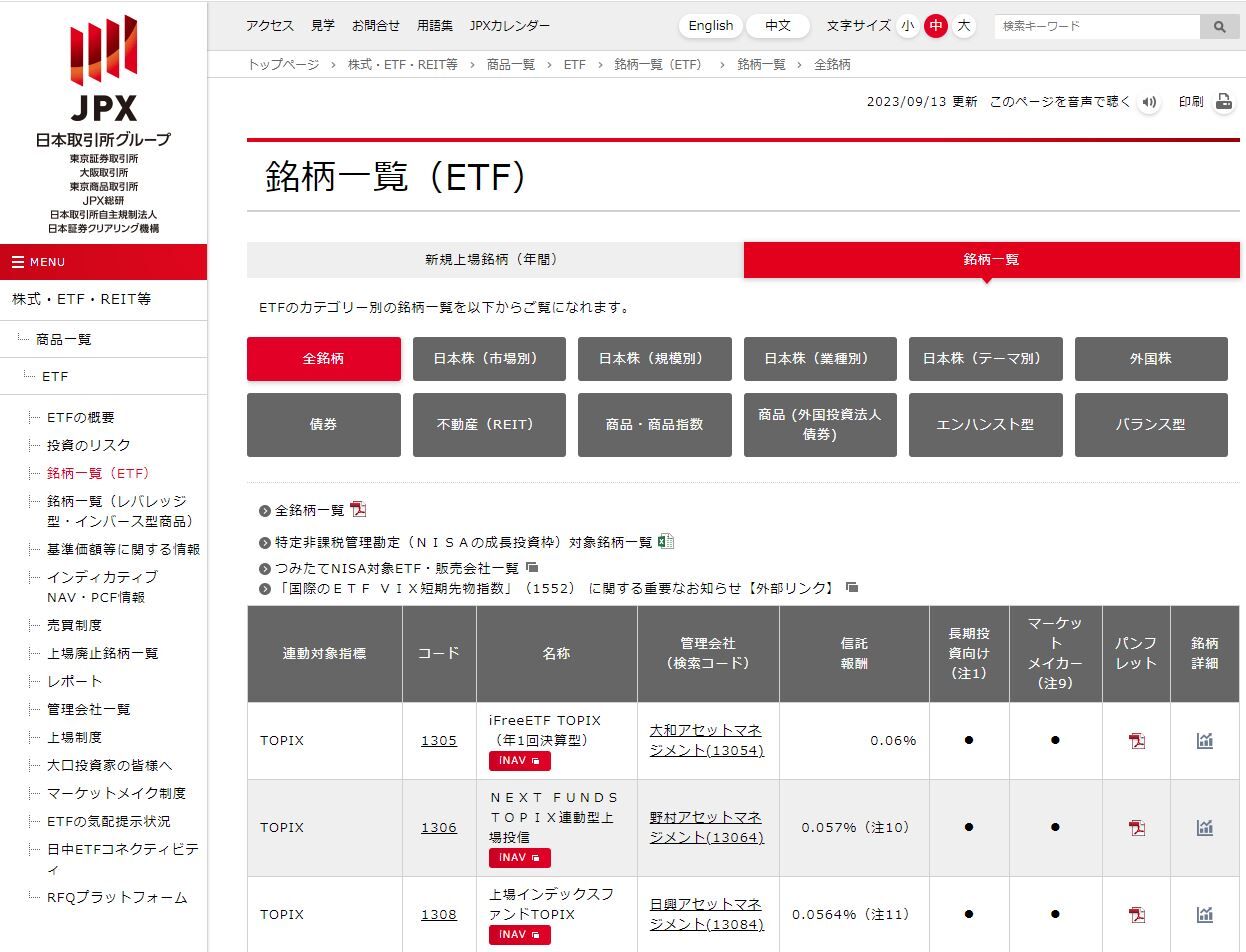Open the red MENU hamburger

103,262
